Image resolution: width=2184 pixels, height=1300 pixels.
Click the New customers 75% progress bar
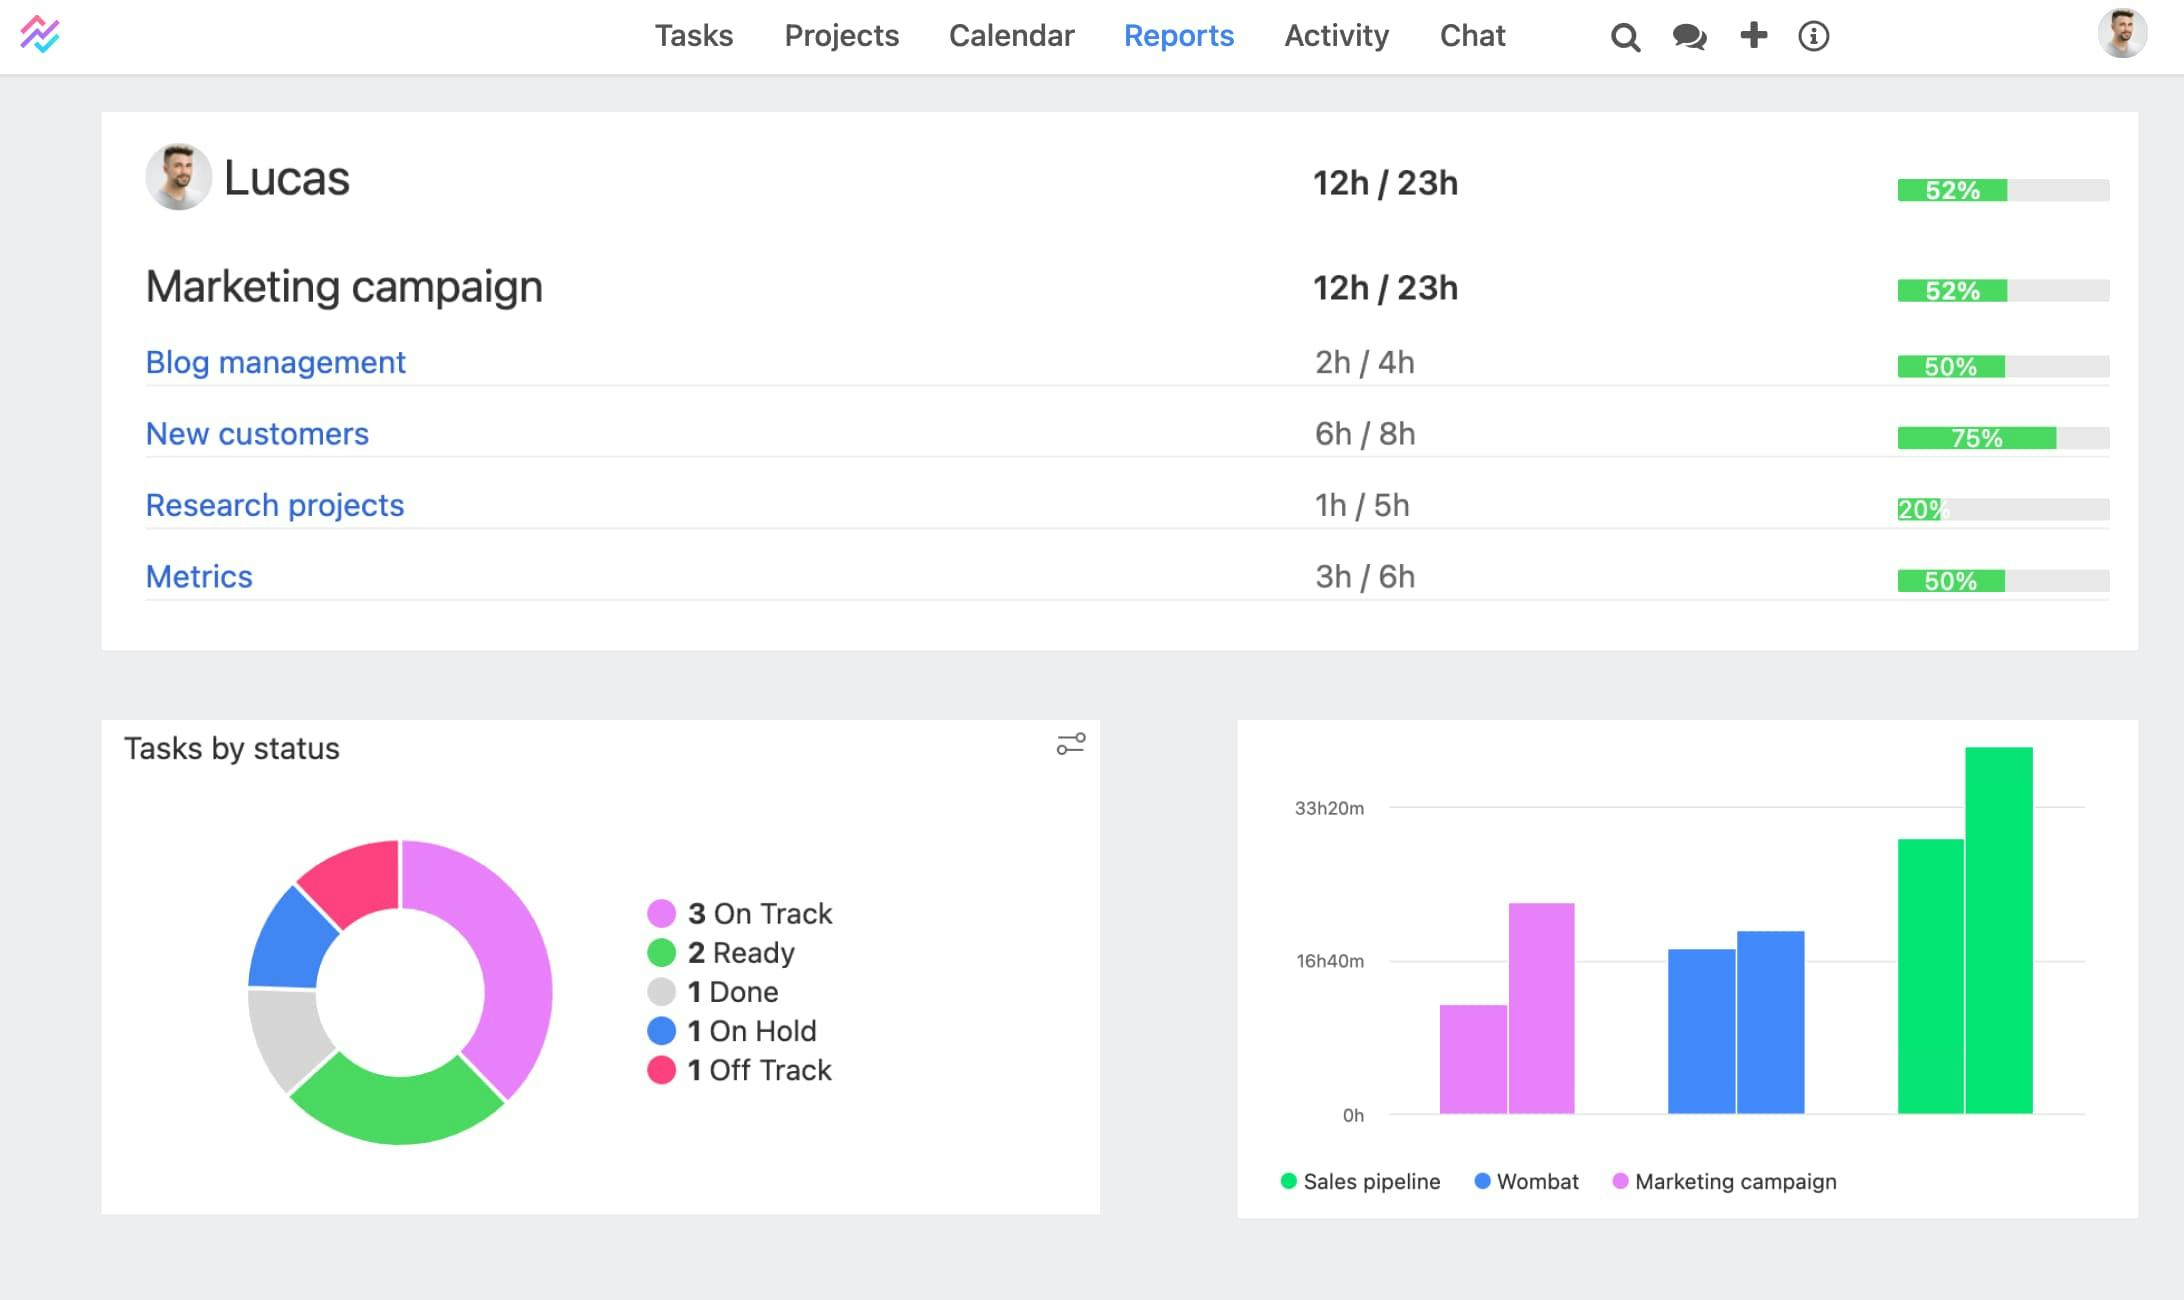pyautogui.click(x=2002, y=438)
